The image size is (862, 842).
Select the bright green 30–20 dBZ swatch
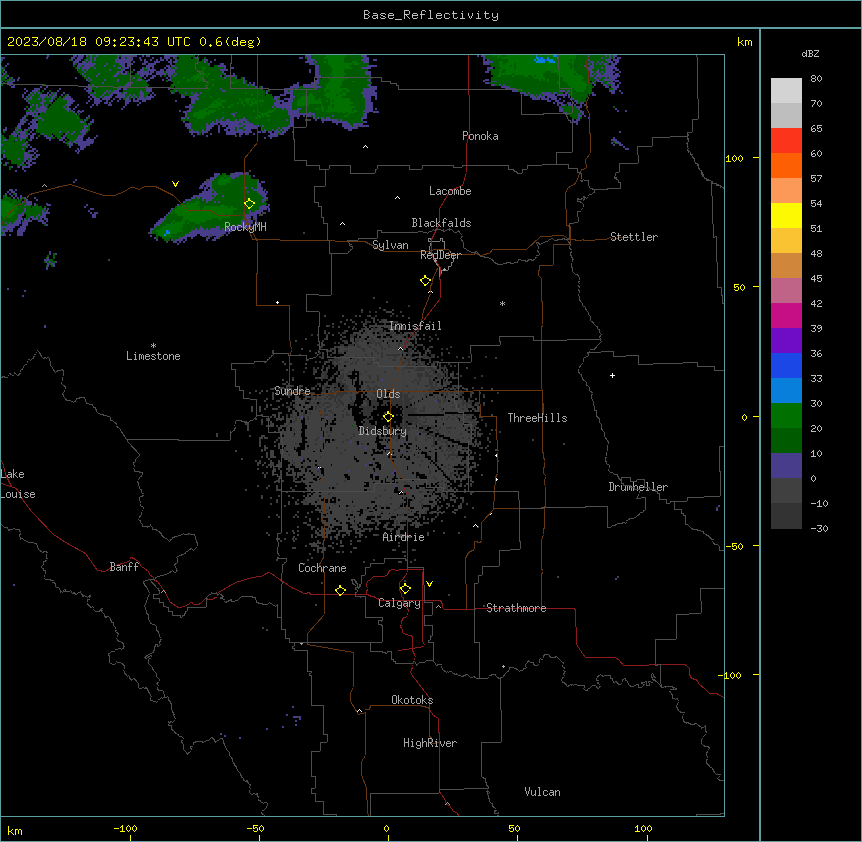786,416
